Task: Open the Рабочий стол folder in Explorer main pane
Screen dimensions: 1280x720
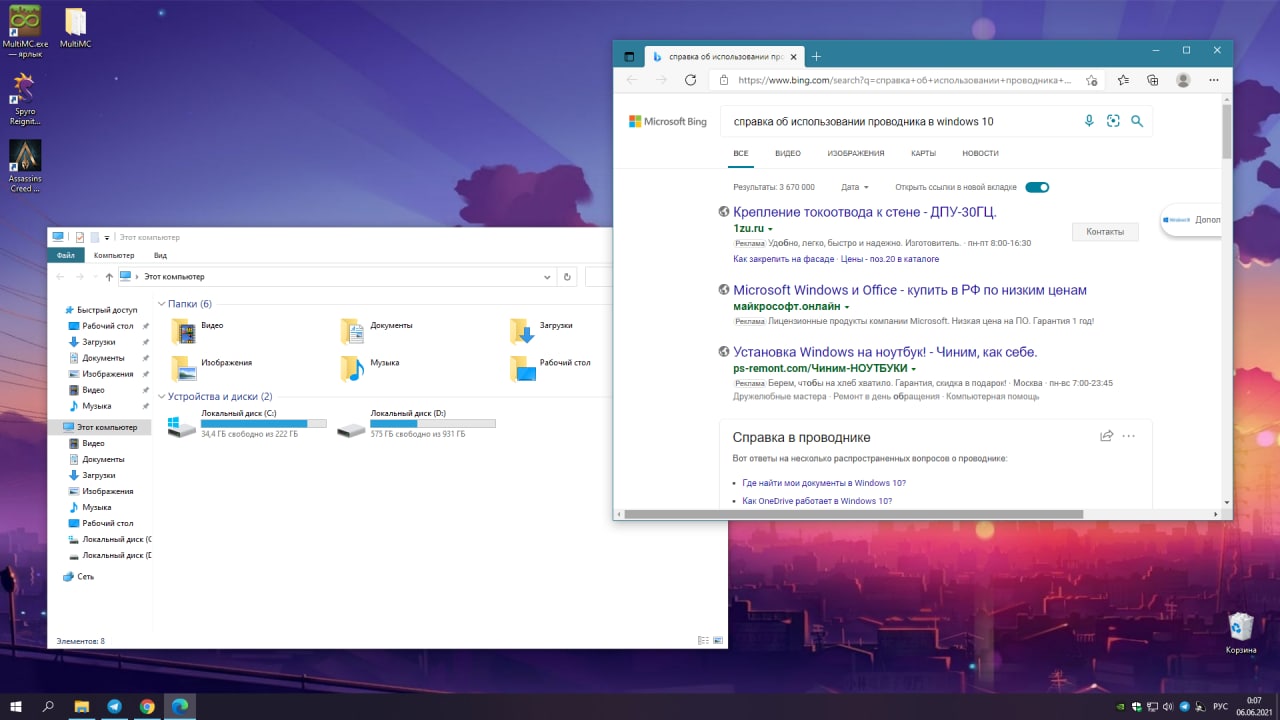Action: tap(550, 368)
